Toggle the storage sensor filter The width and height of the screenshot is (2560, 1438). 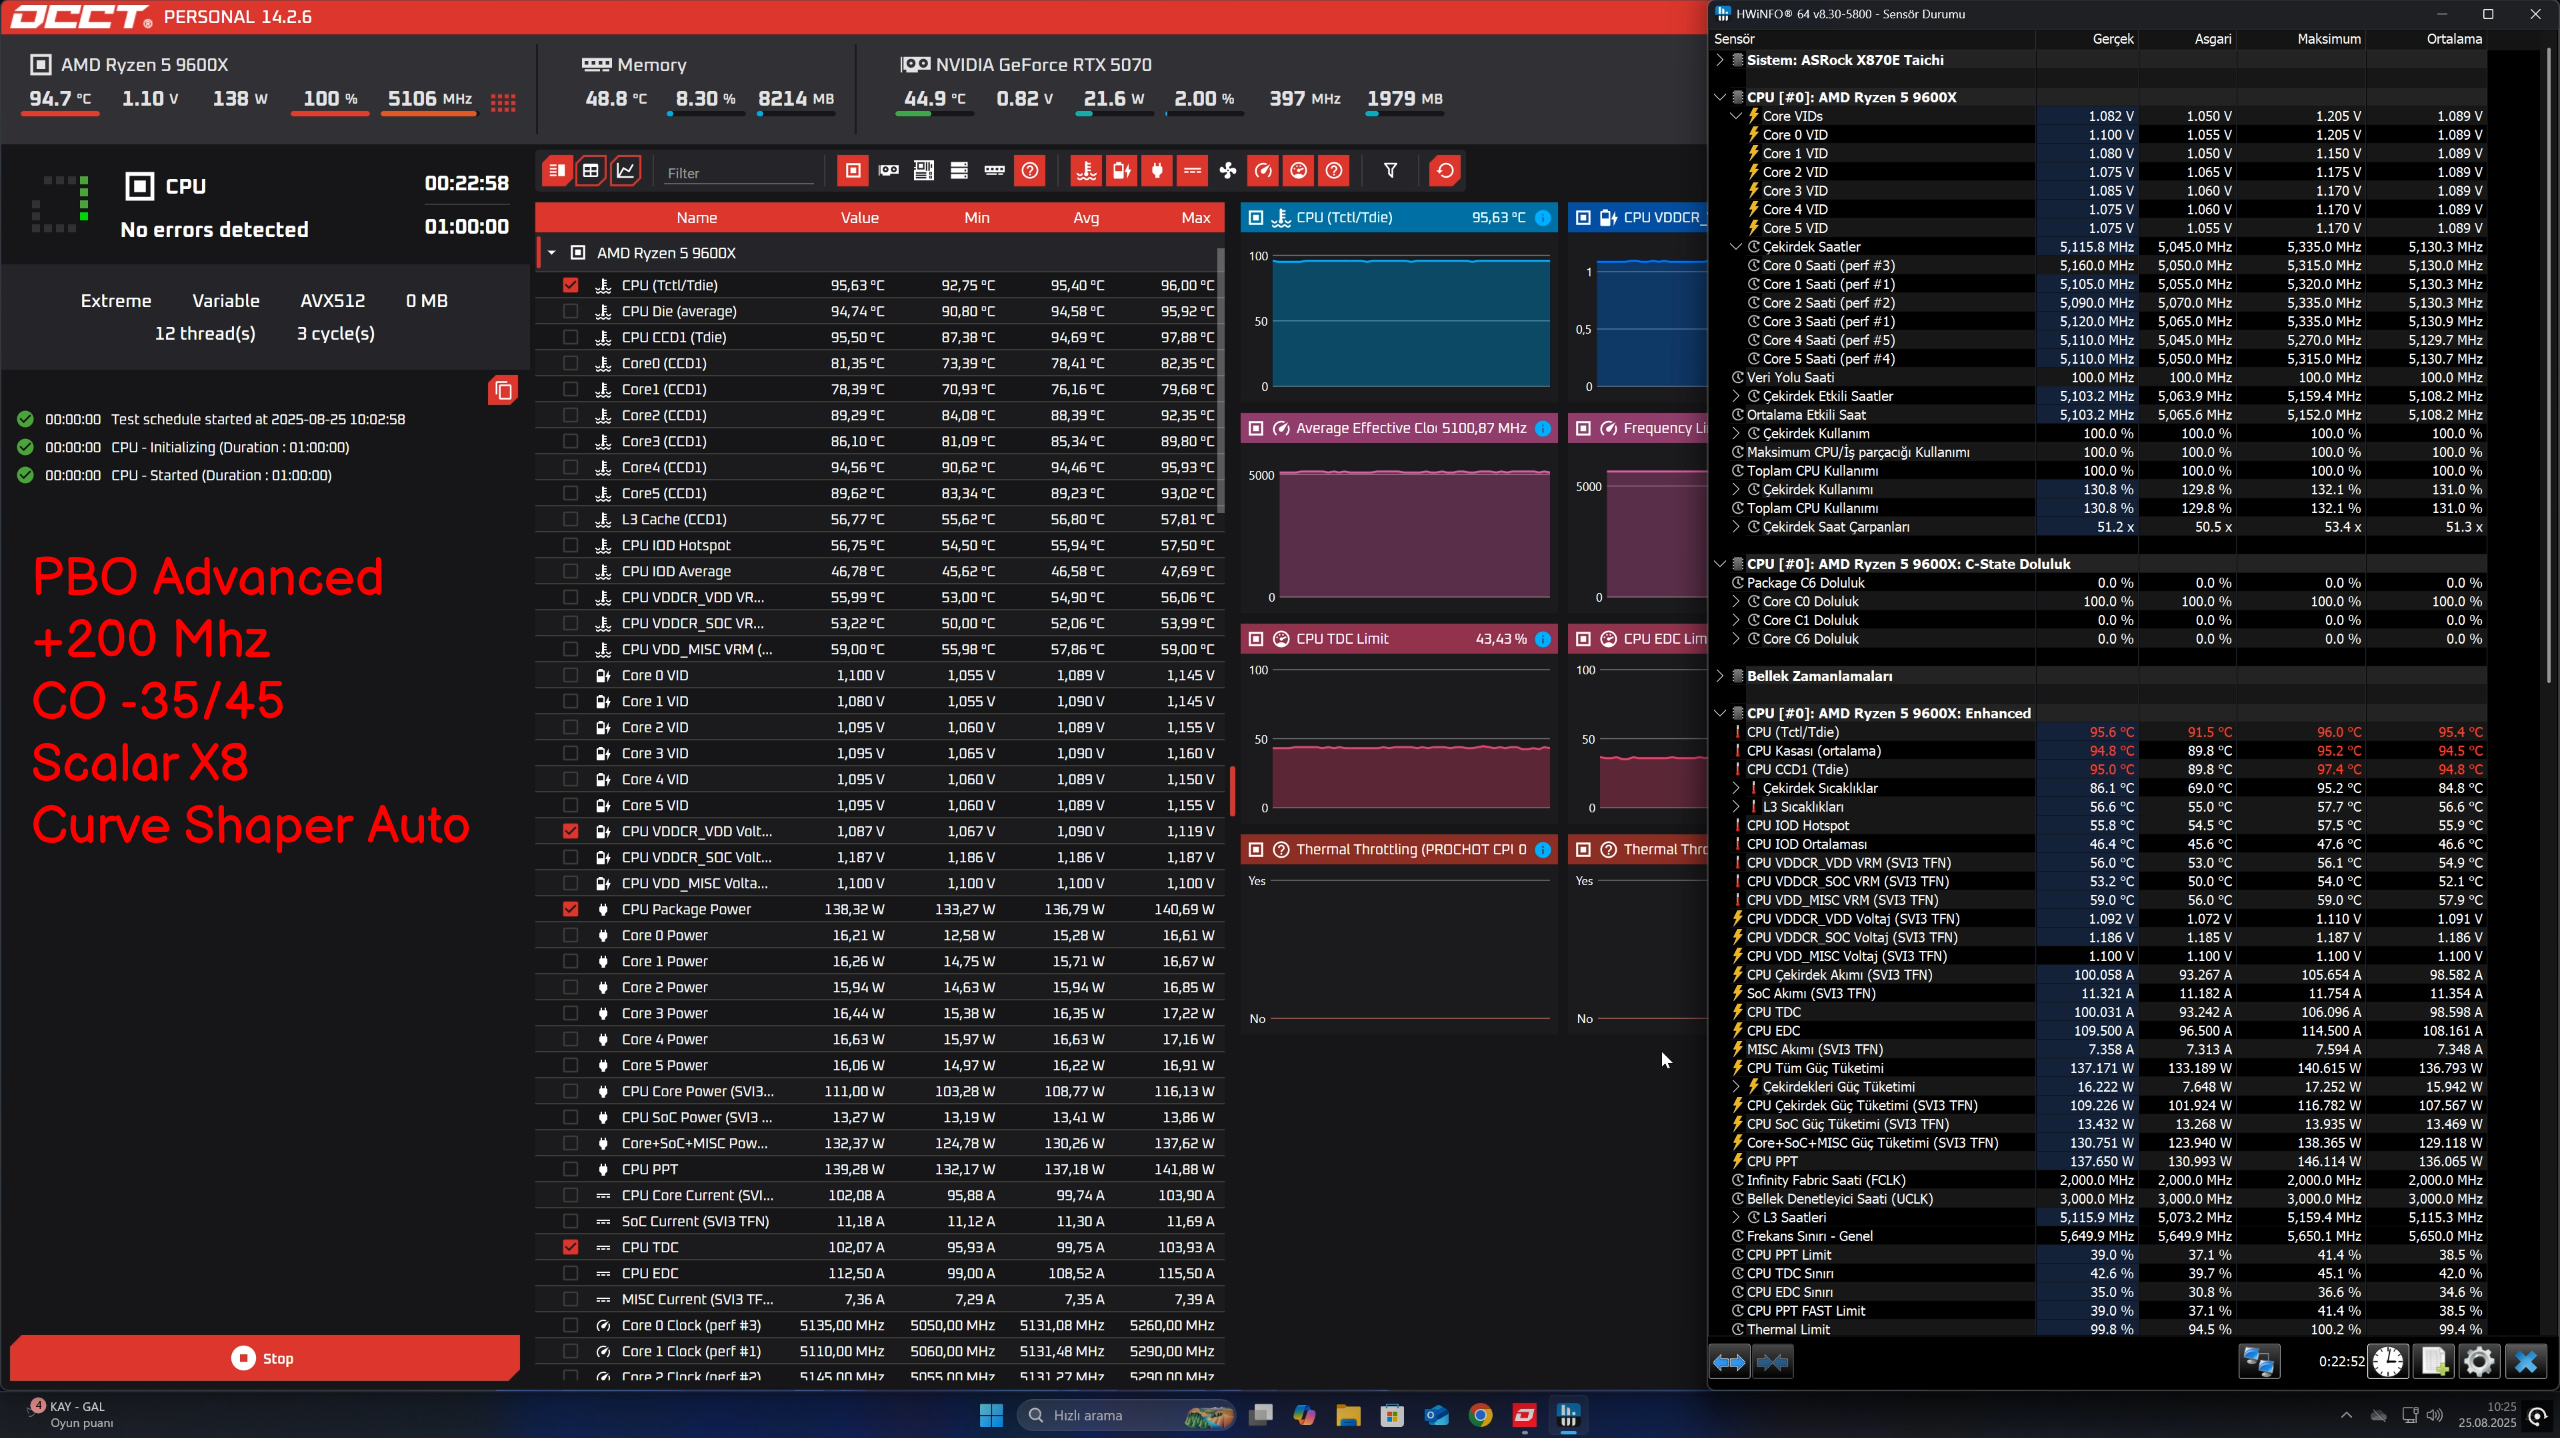point(959,171)
